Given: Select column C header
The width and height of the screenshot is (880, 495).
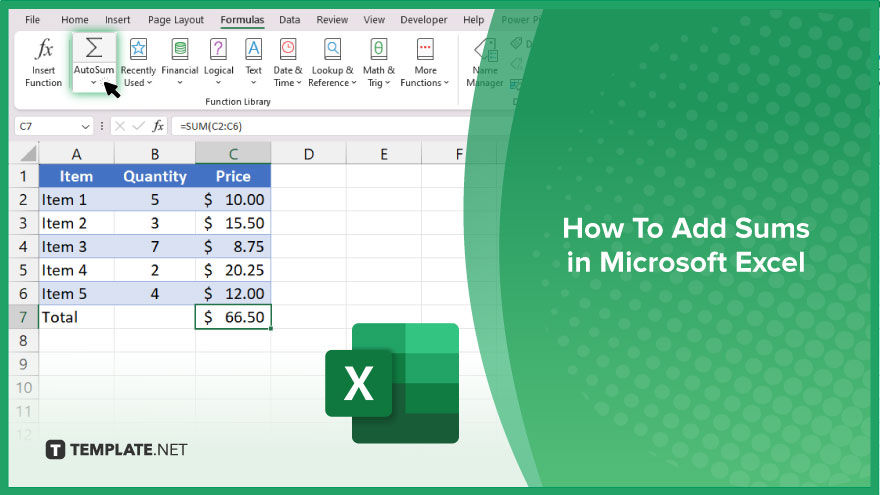Looking at the screenshot, I should (x=233, y=154).
